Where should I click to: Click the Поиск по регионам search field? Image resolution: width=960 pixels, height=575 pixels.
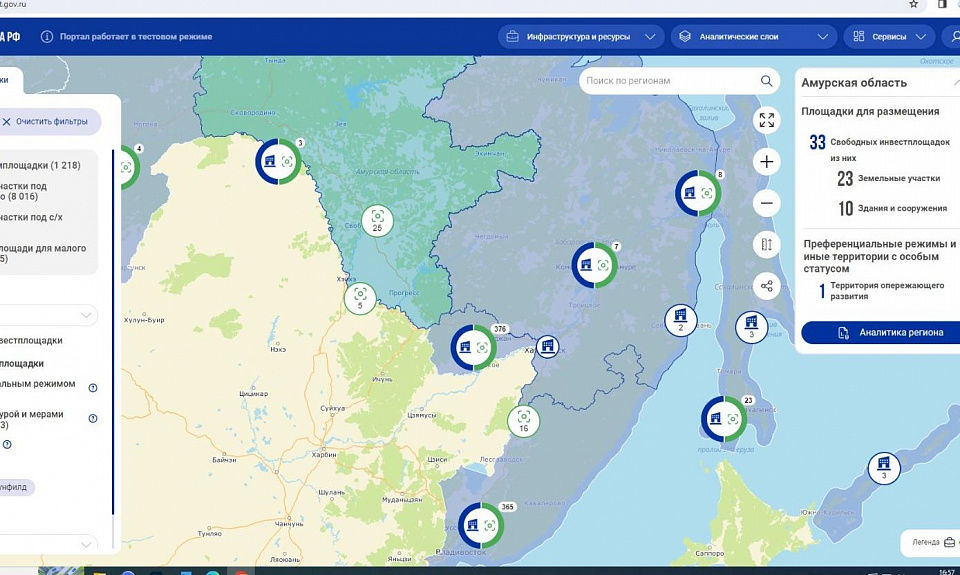coord(670,81)
